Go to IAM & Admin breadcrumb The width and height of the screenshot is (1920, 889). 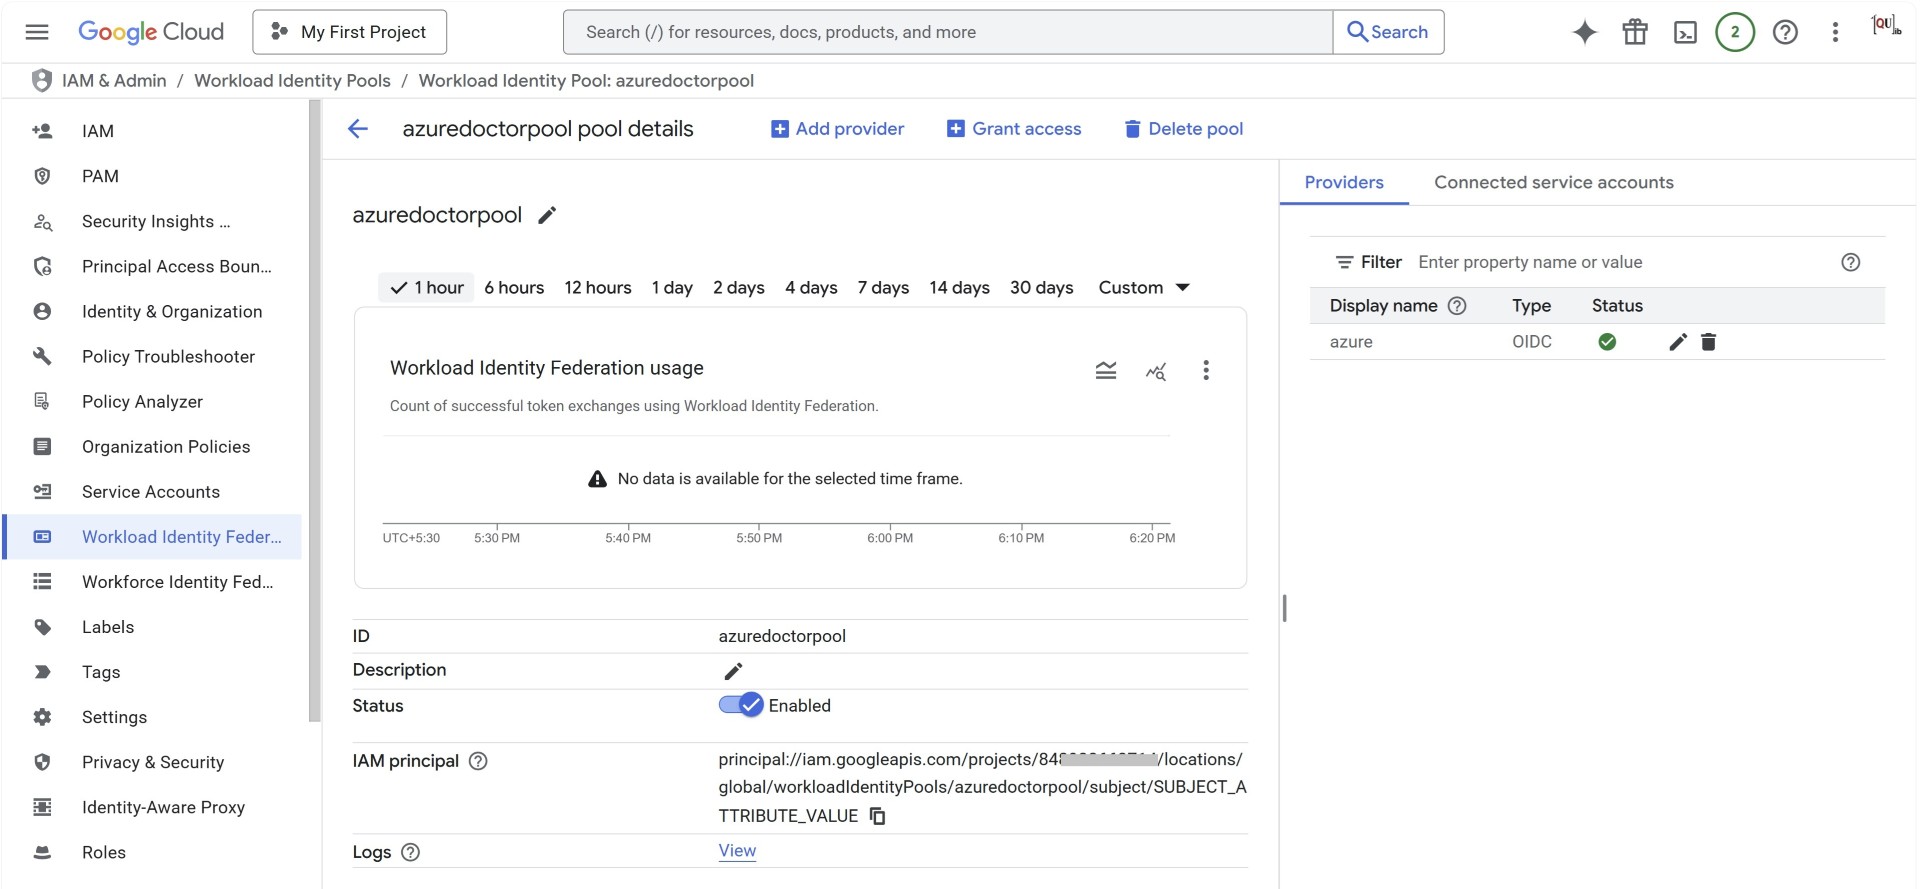(114, 81)
